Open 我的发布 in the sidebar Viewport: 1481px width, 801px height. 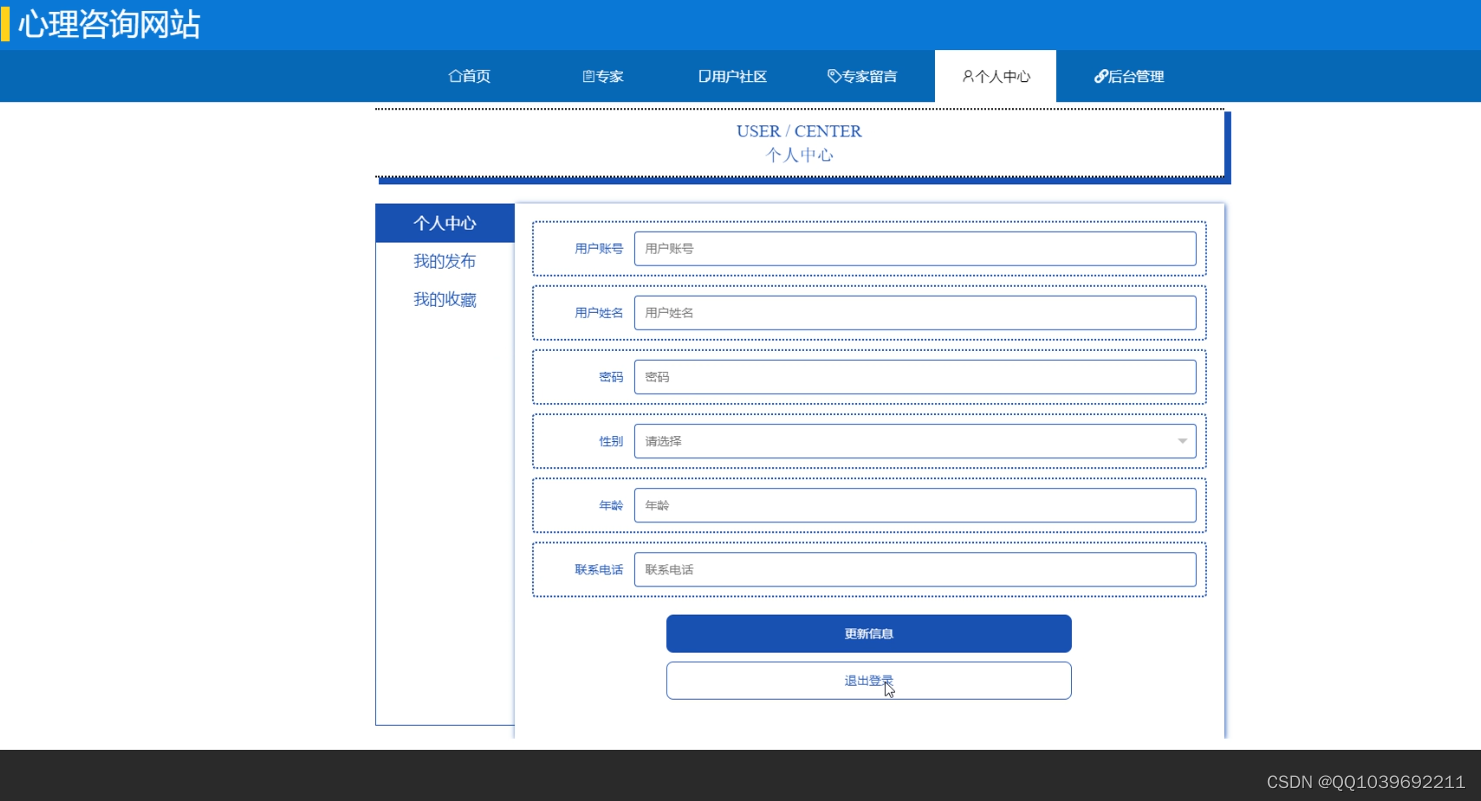(x=445, y=261)
